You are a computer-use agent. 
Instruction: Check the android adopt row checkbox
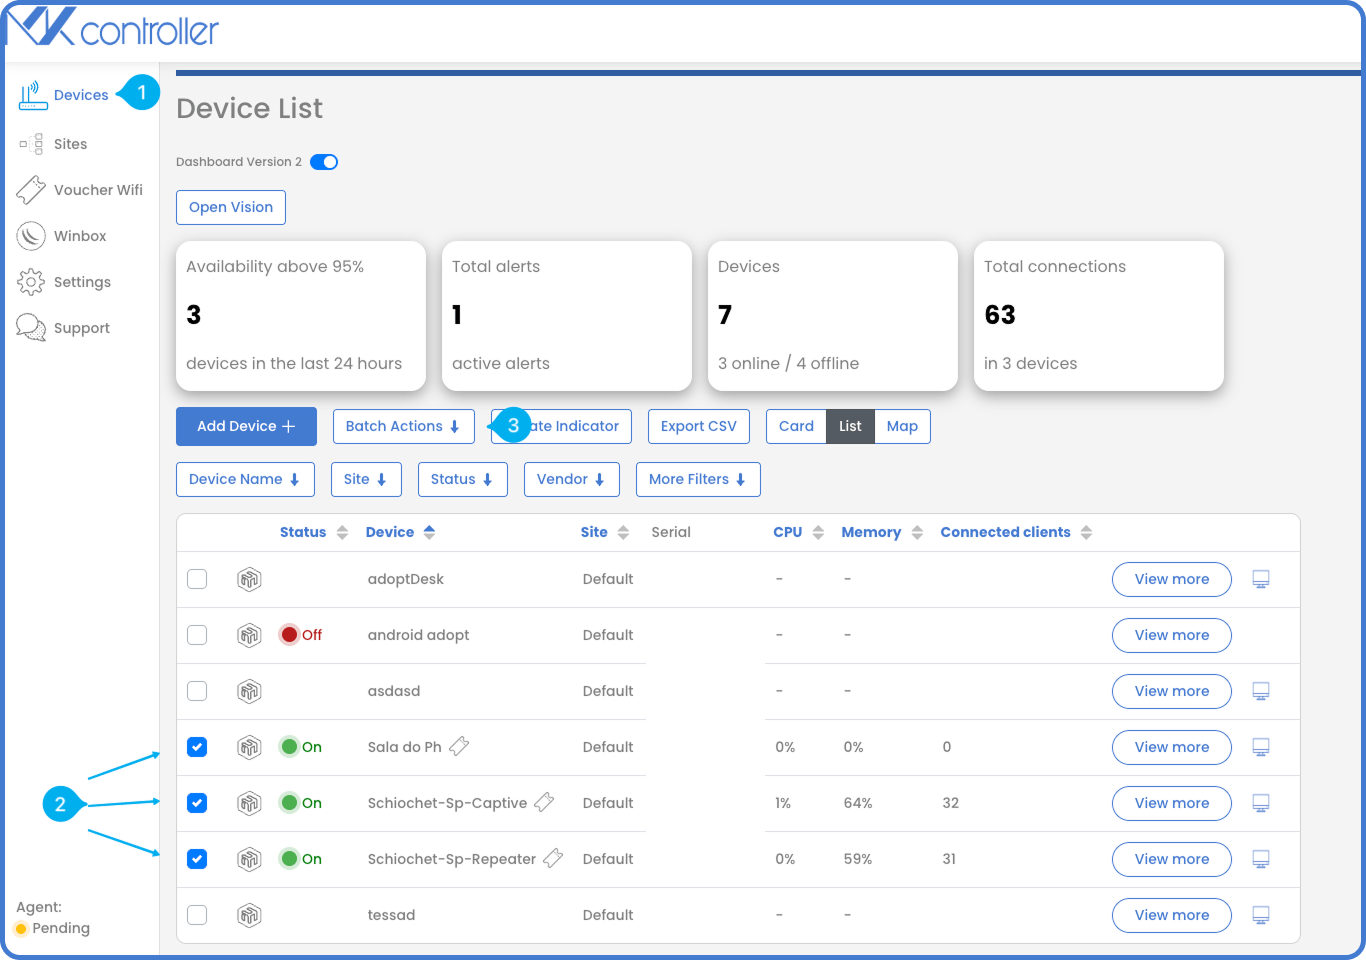(197, 634)
